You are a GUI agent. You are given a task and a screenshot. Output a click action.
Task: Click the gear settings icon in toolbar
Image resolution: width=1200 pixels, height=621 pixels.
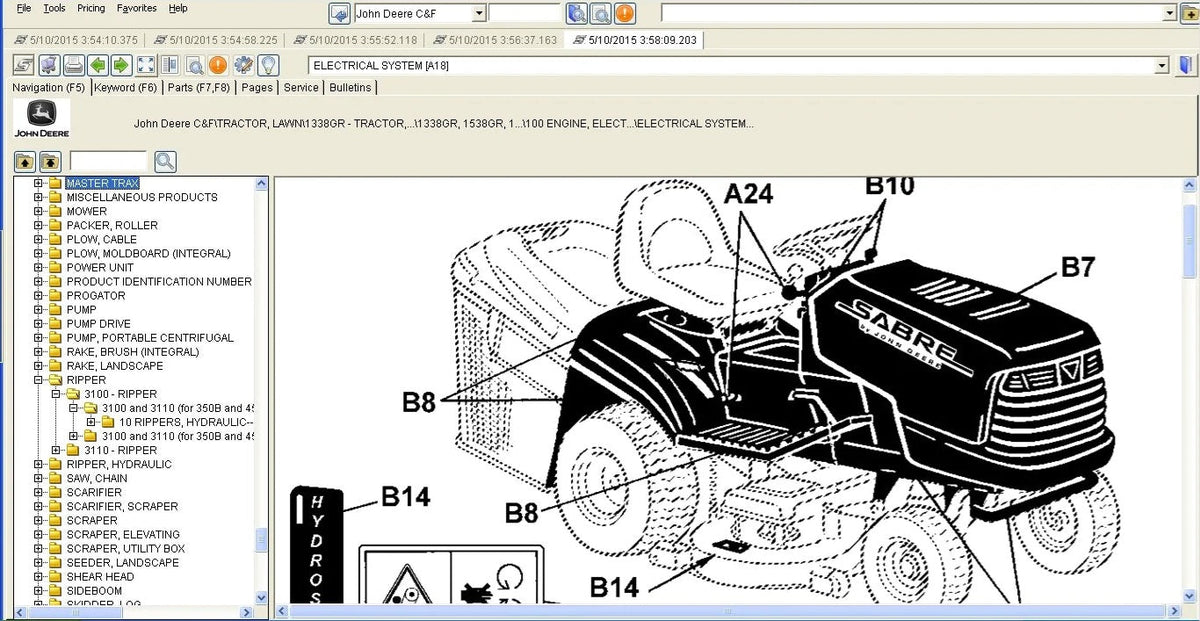pyautogui.click(x=243, y=66)
